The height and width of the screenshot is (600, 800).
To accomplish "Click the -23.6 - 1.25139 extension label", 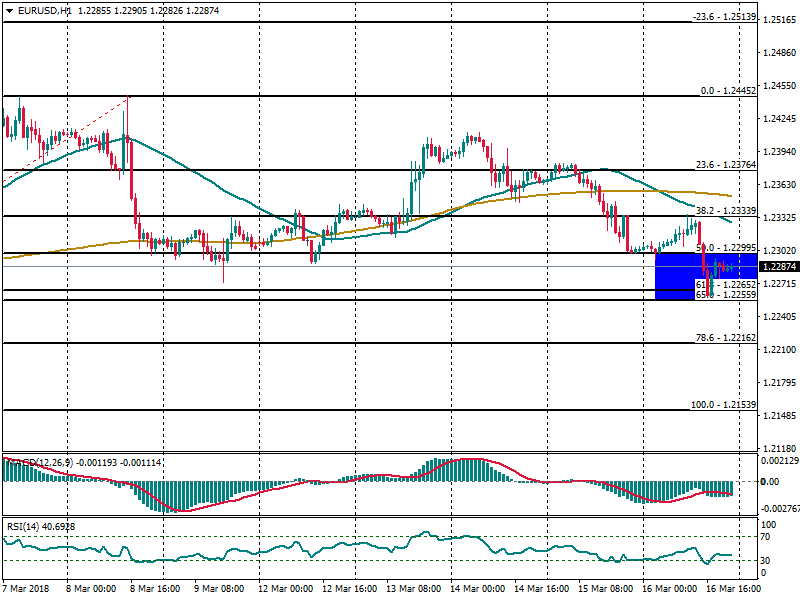I will click(x=723, y=18).
